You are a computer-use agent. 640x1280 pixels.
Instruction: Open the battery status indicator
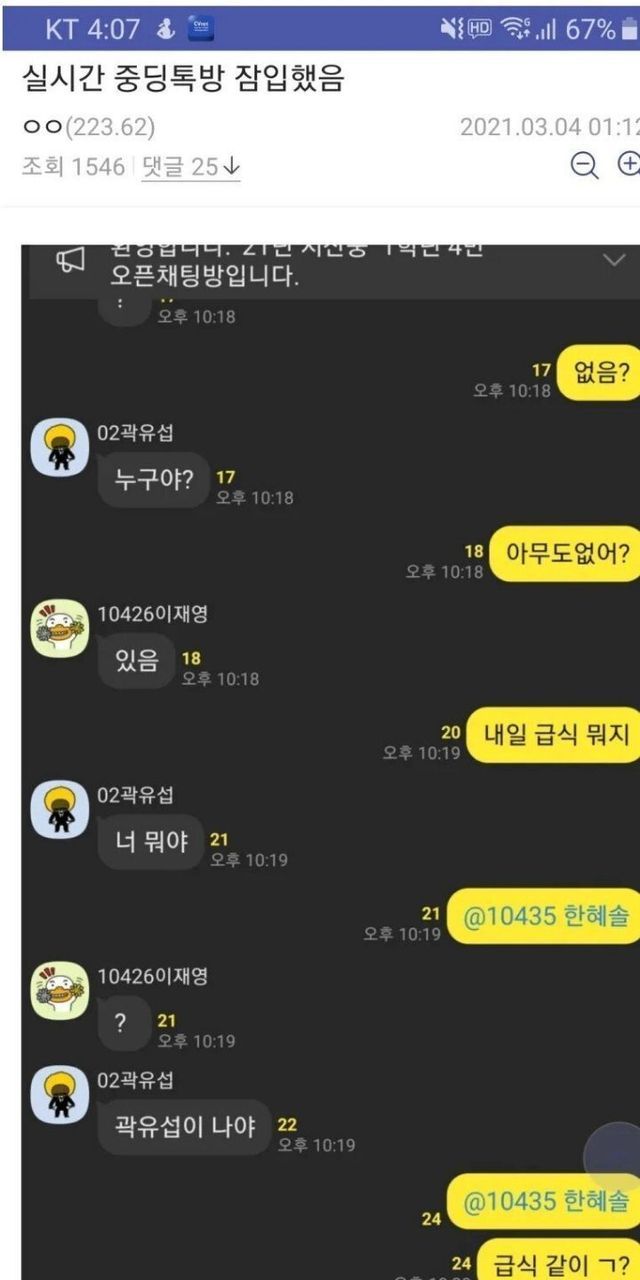[x=629, y=29]
